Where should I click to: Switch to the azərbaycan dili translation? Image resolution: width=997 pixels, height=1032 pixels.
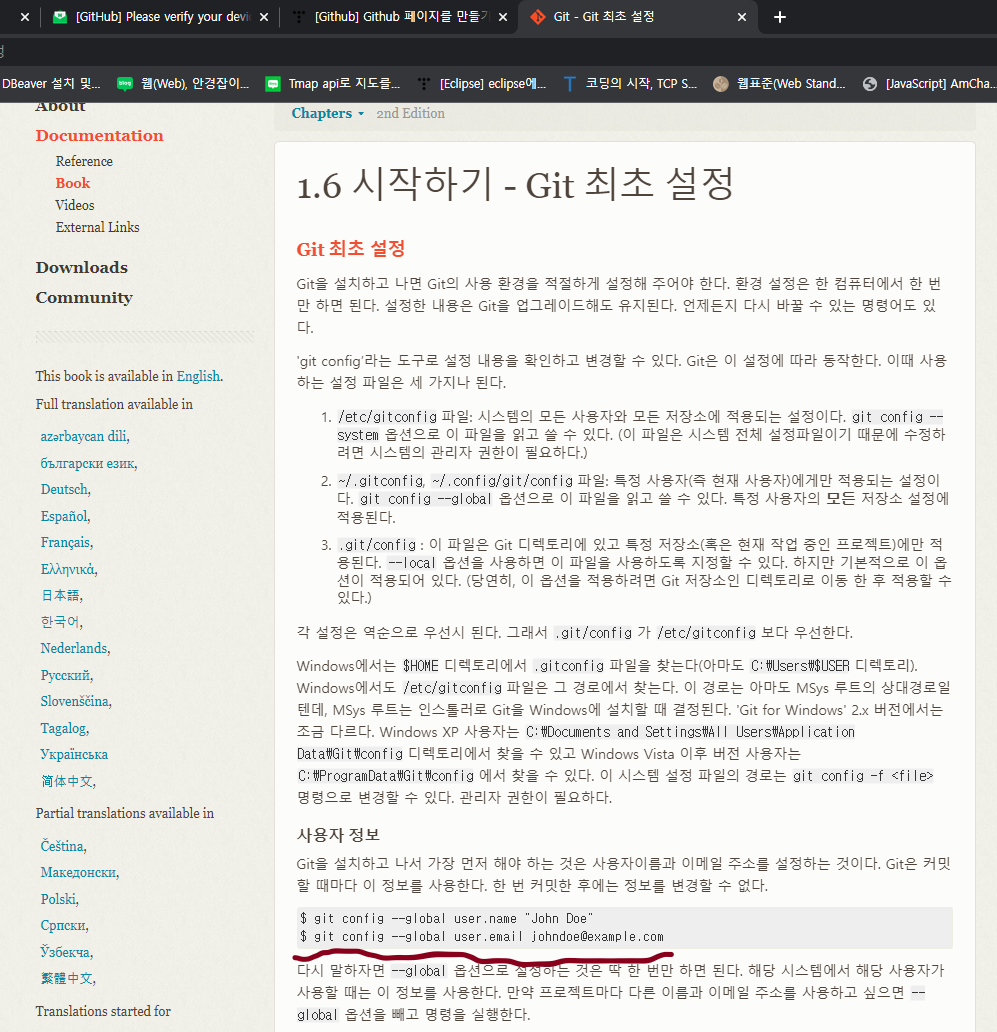[84, 436]
